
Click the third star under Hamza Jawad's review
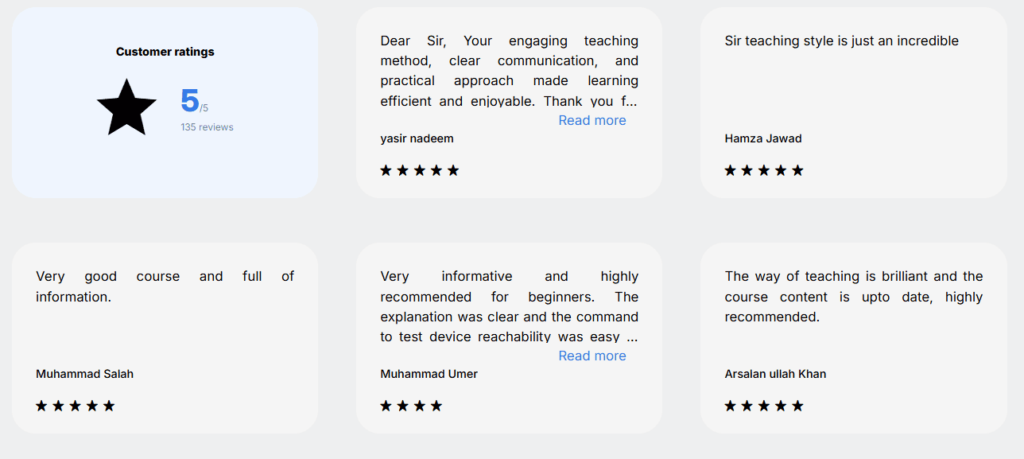[764, 170]
